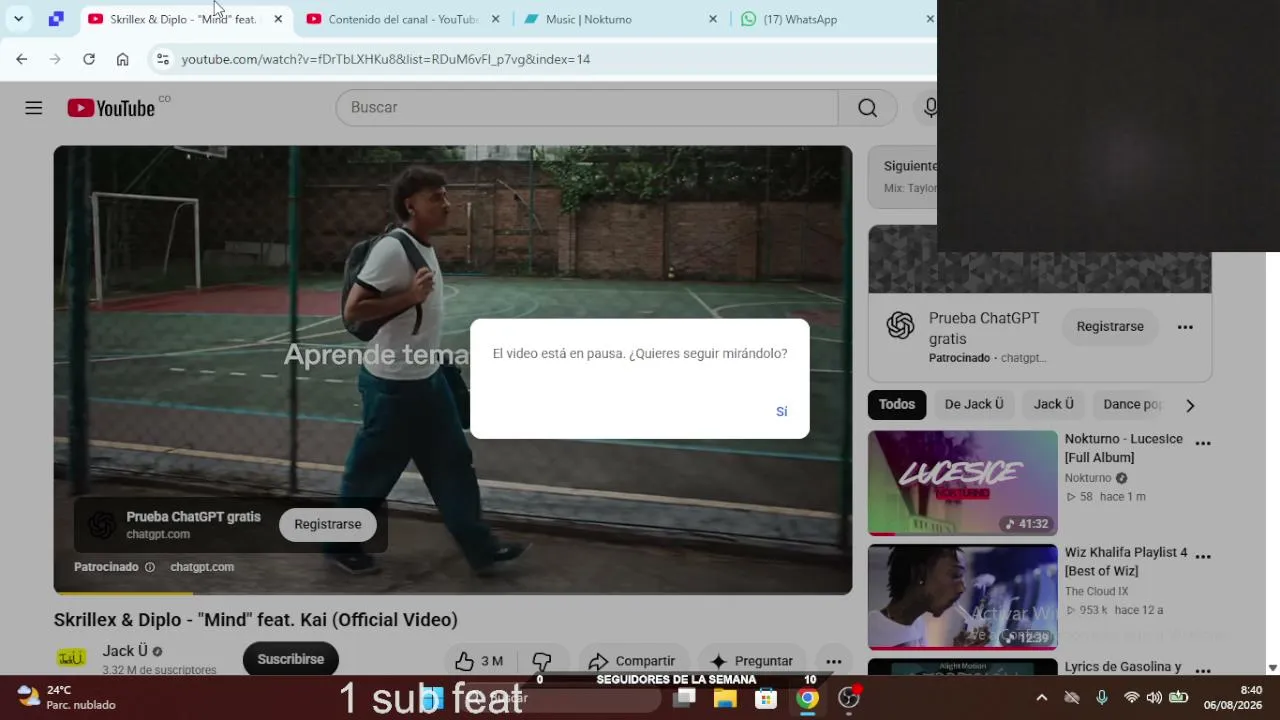Viewport: 1280px width, 720px height.
Task: Show more filter chips with the right arrow
Action: [x=1190, y=405]
